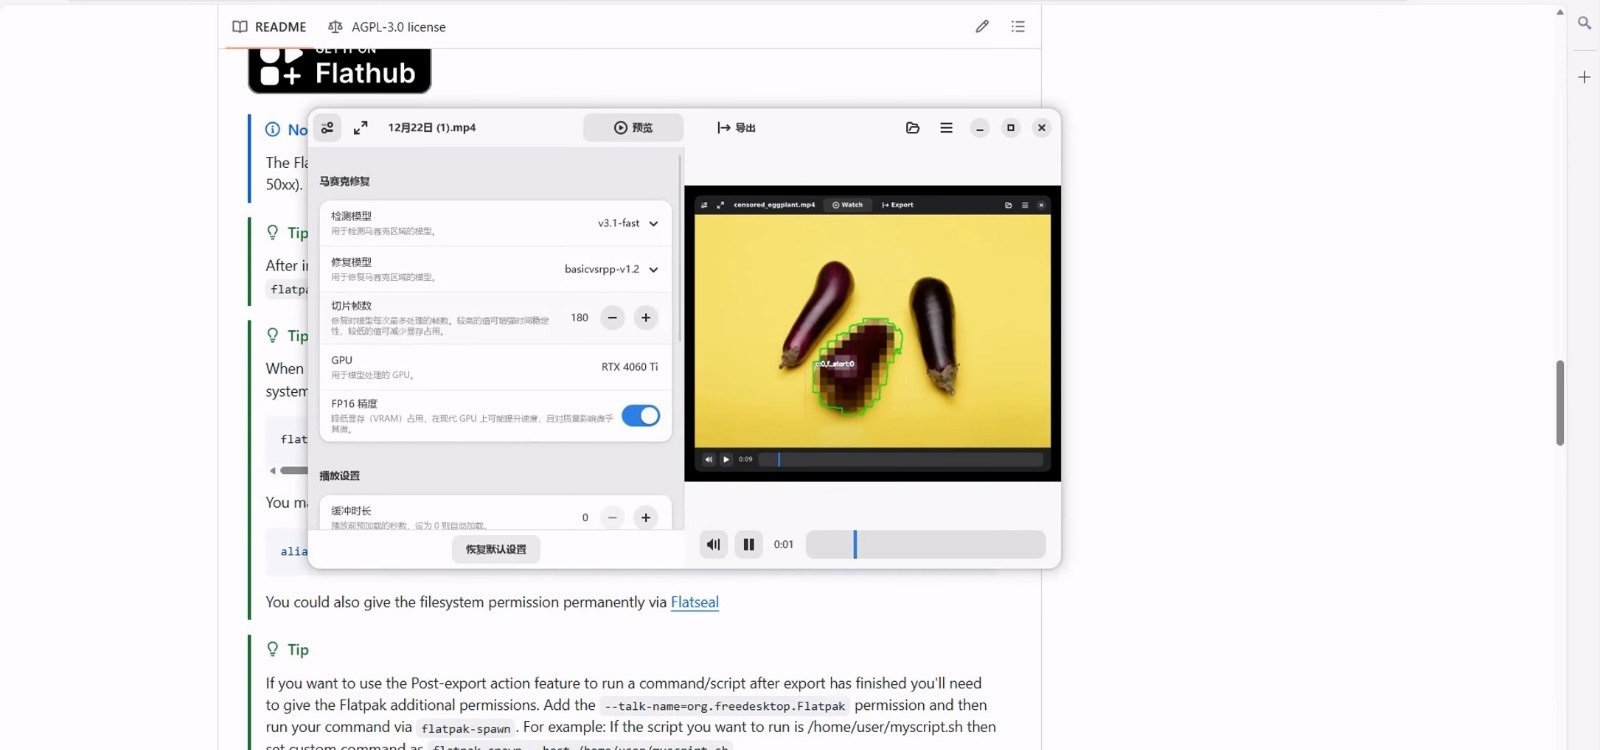Open the 修复模型 basicvsrpp-v1.2 dropdown
The height and width of the screenshot is (750, 1600).
[611, 270]
